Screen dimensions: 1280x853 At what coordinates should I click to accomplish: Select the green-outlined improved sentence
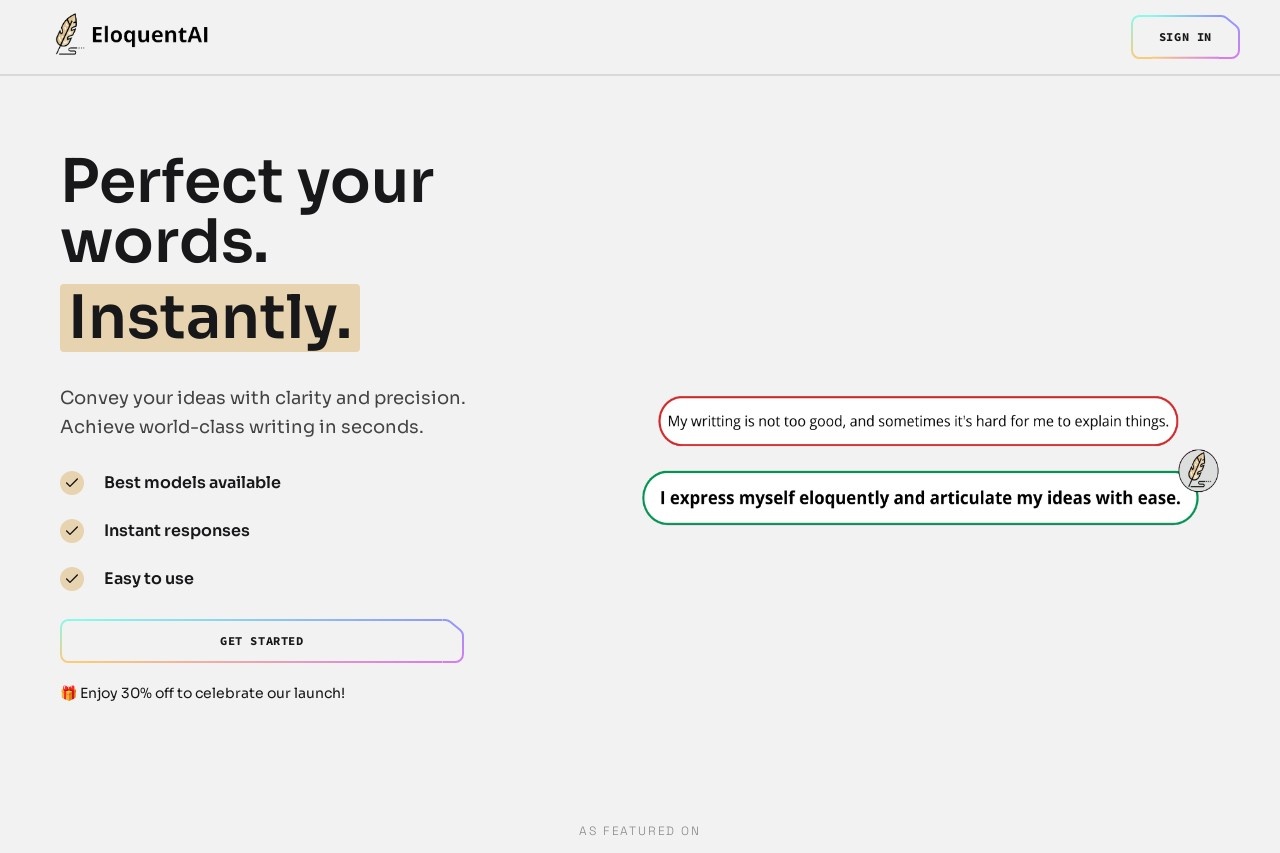coord(920,498)
